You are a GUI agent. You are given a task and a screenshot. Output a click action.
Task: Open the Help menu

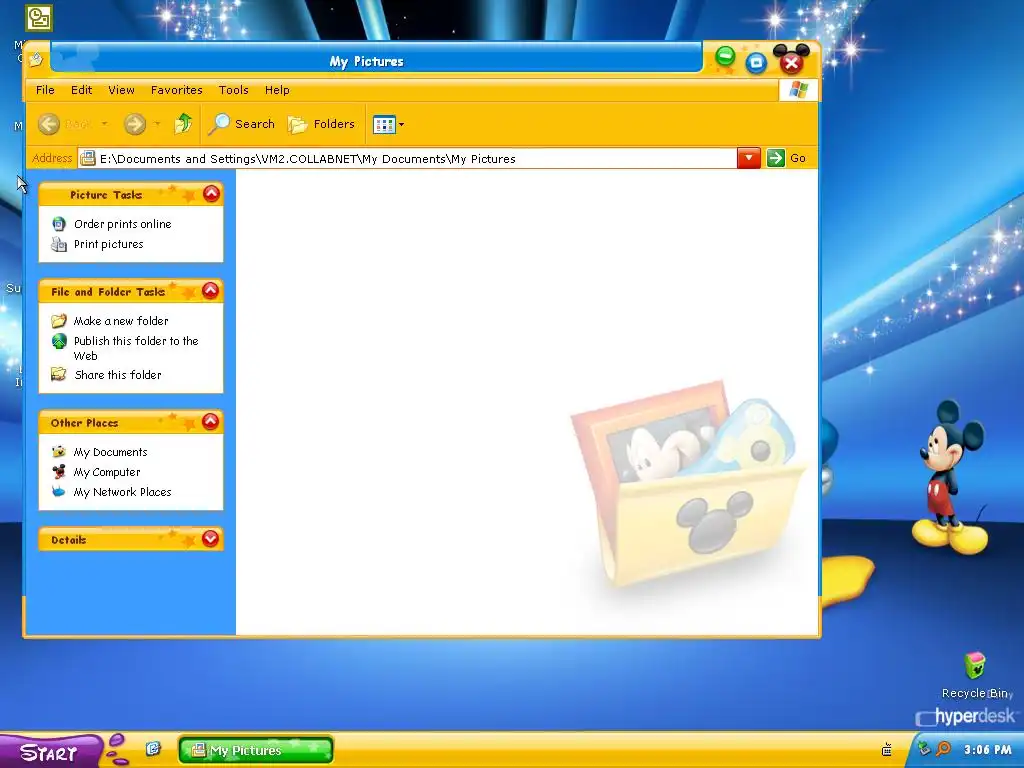tap(277, 90)
